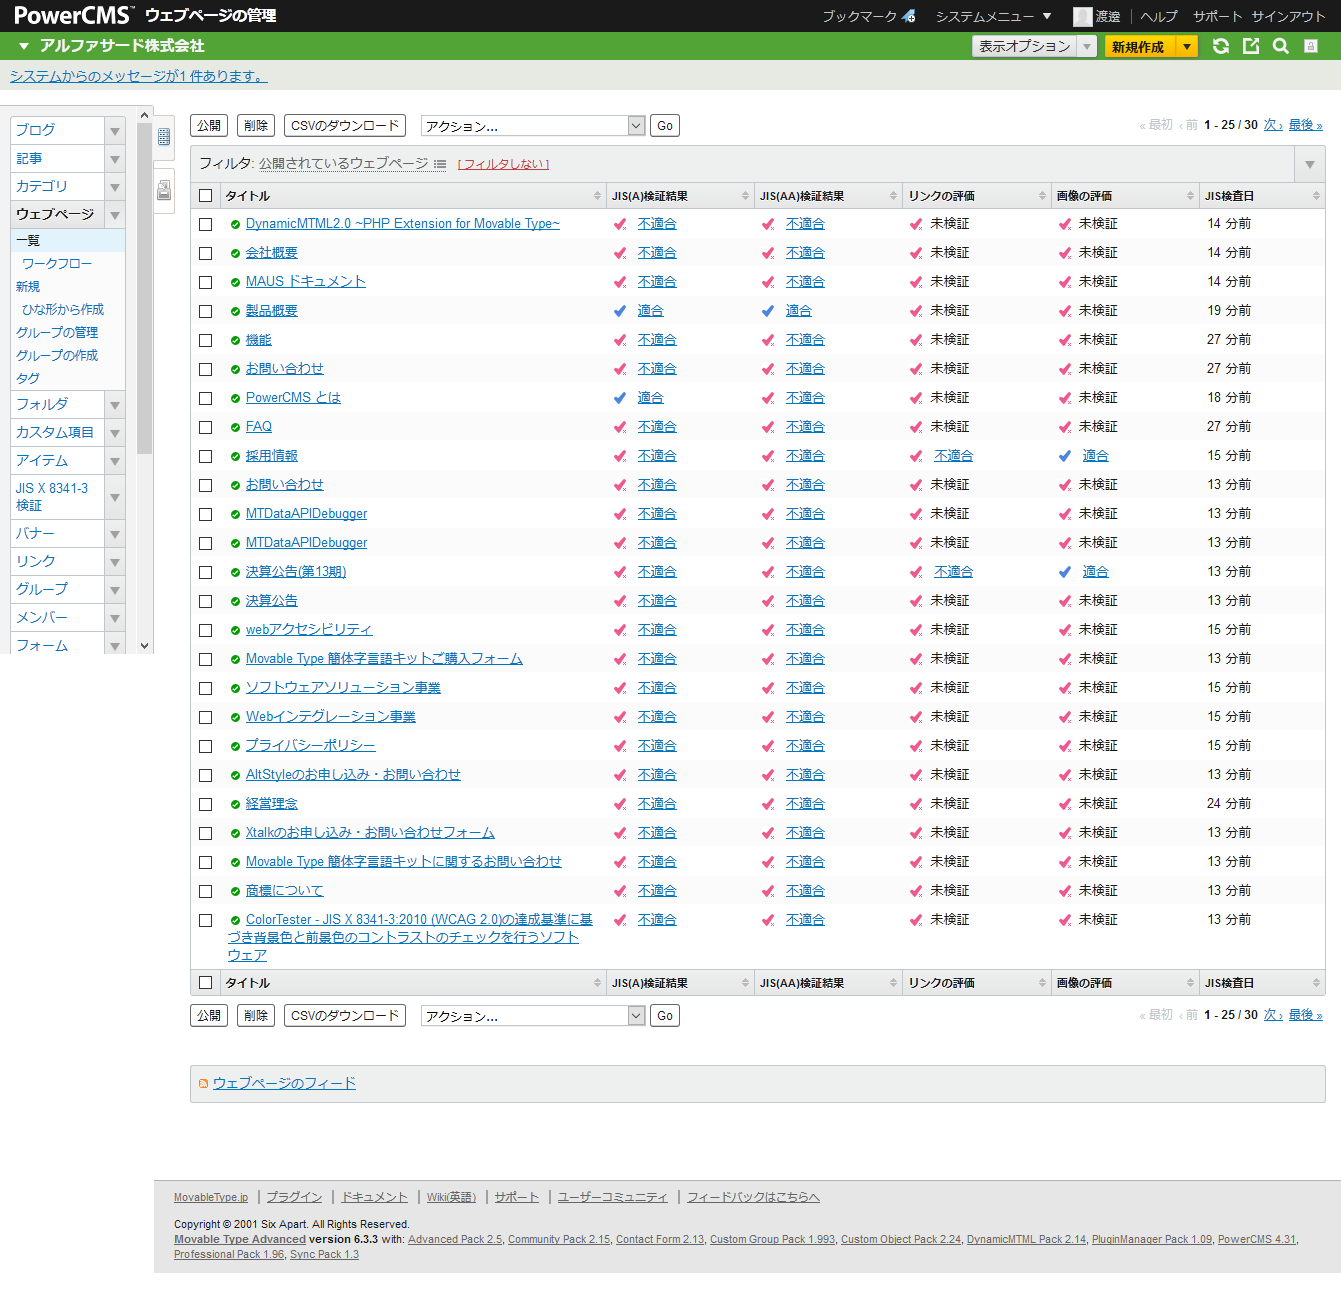Click the sidebar scrollbar down arrow
The height and width of the screenshot is (1289, 1341).
coord(145,646)
